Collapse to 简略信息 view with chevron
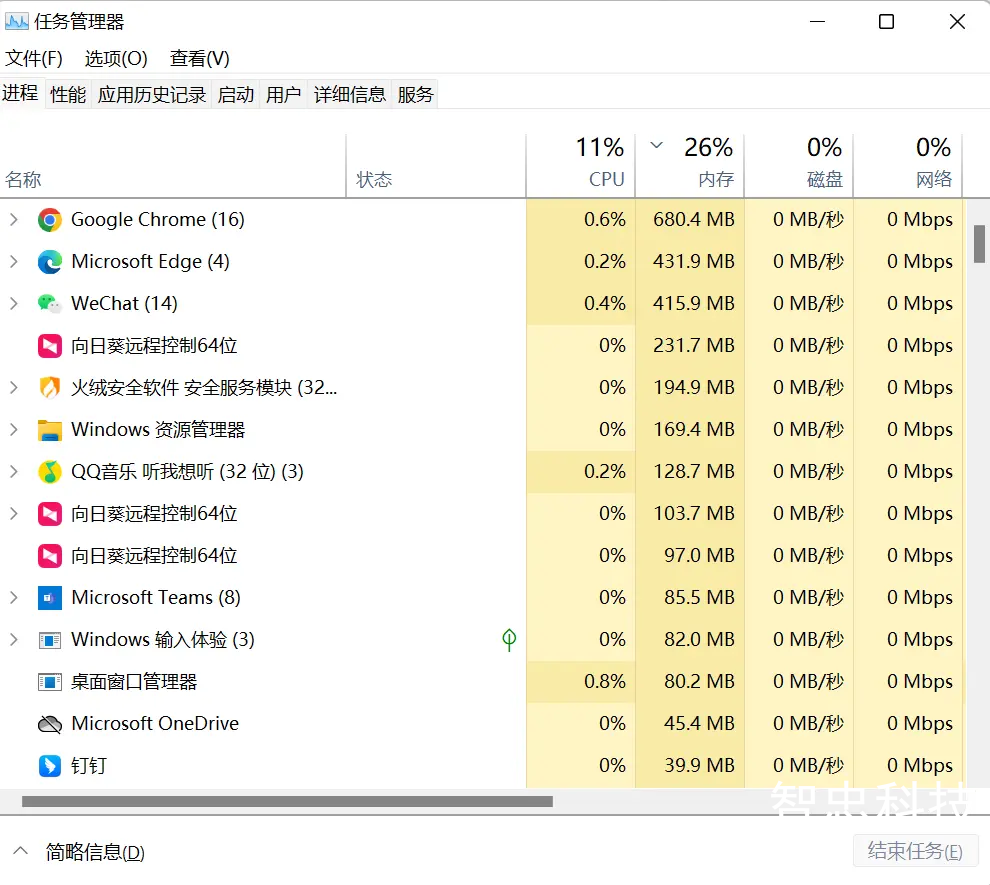 coord(20,851)
